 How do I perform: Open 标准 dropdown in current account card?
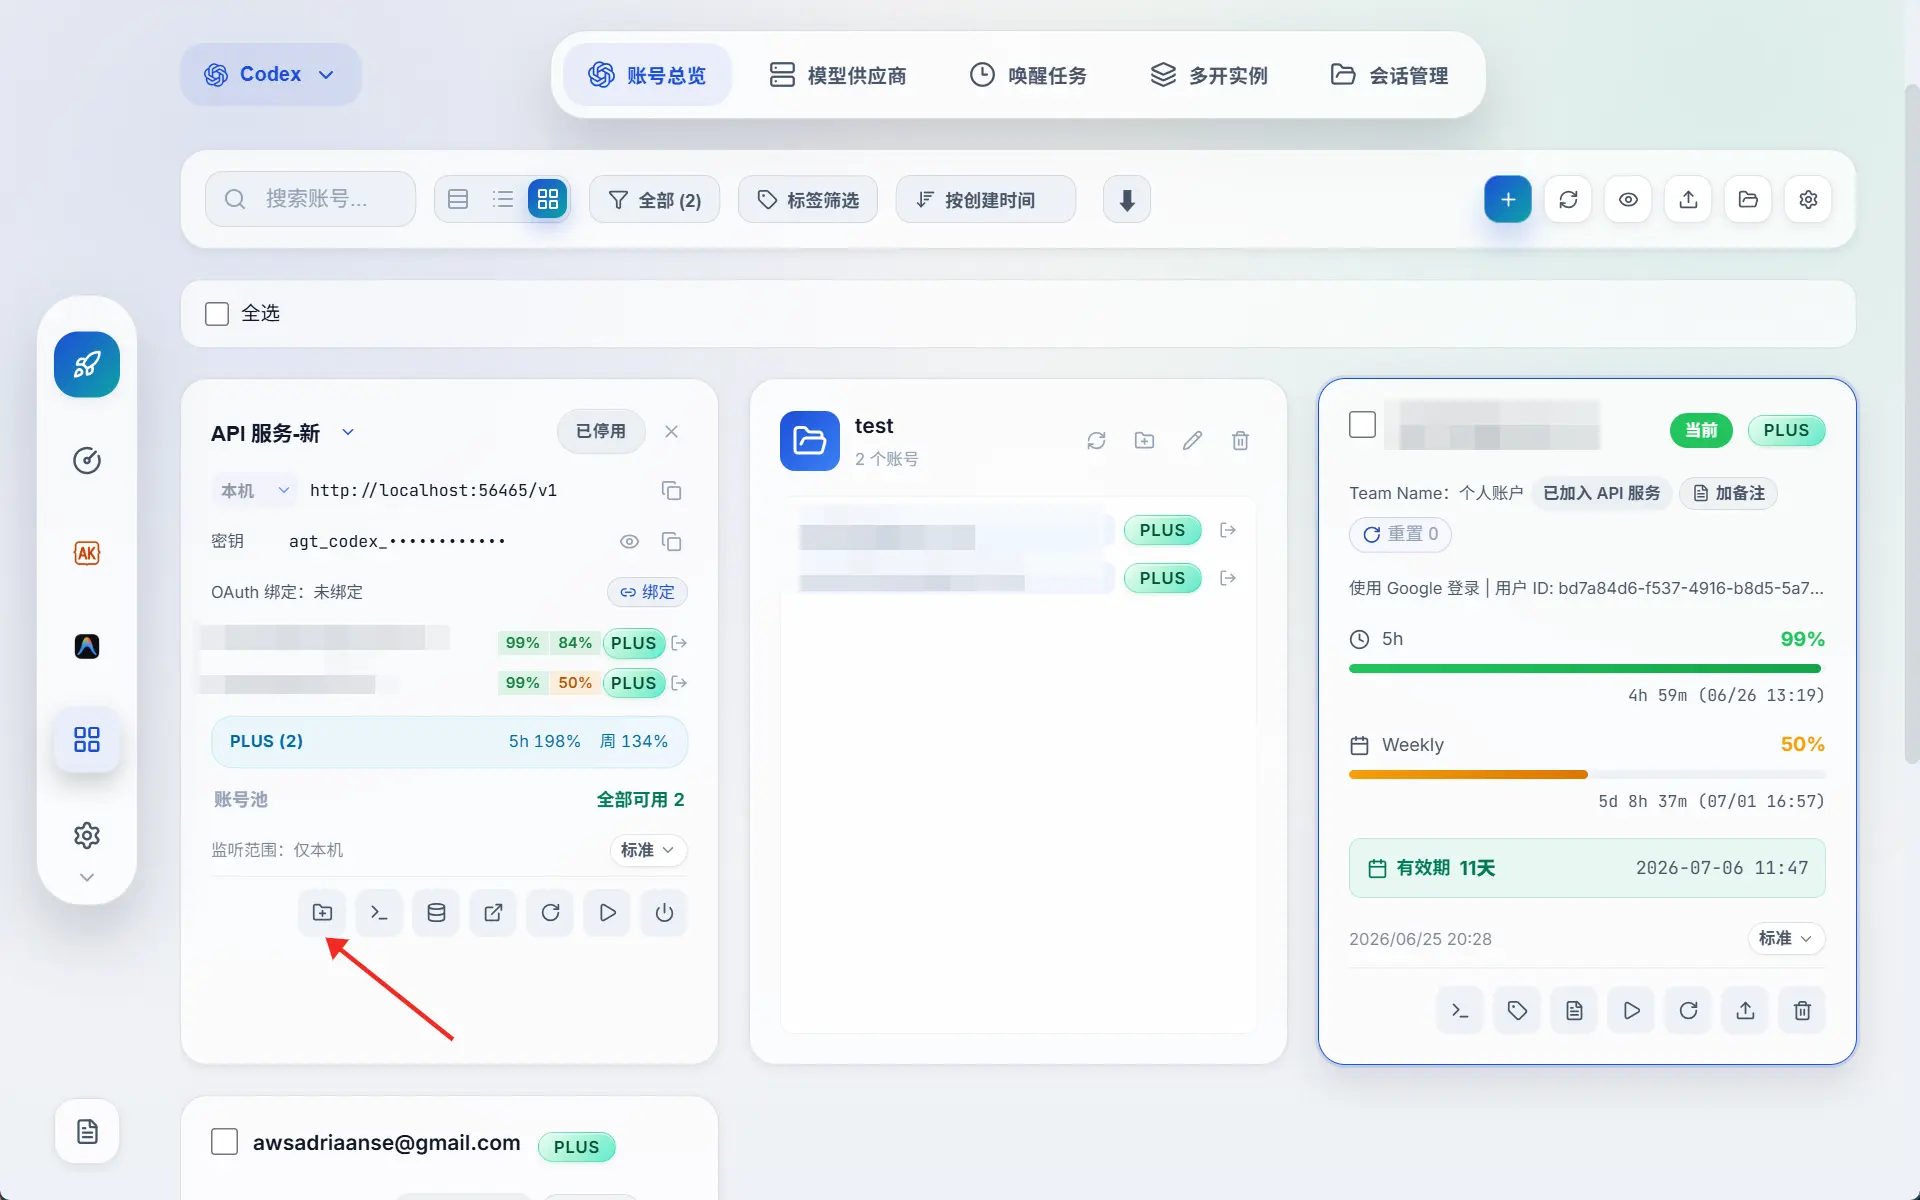1786,939
